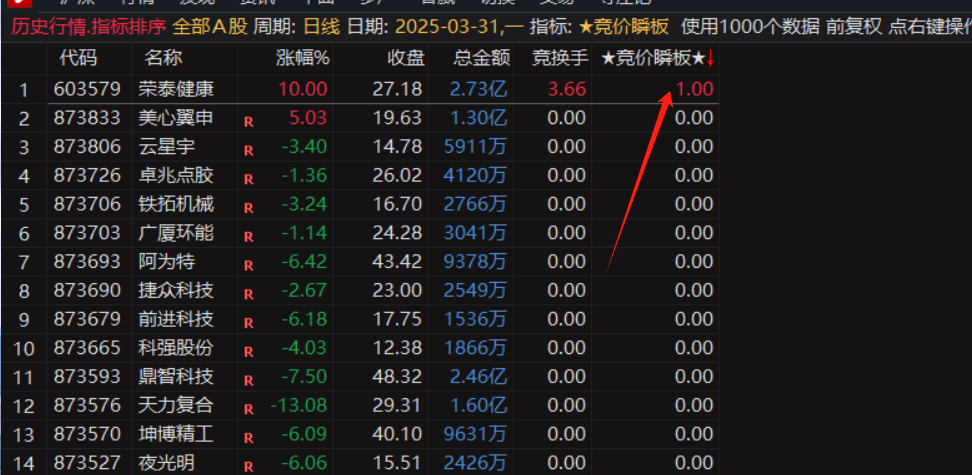This screenshot has height=475, width=972.
Task: Select the 鼎智科技 stock name
Action: 176,376
